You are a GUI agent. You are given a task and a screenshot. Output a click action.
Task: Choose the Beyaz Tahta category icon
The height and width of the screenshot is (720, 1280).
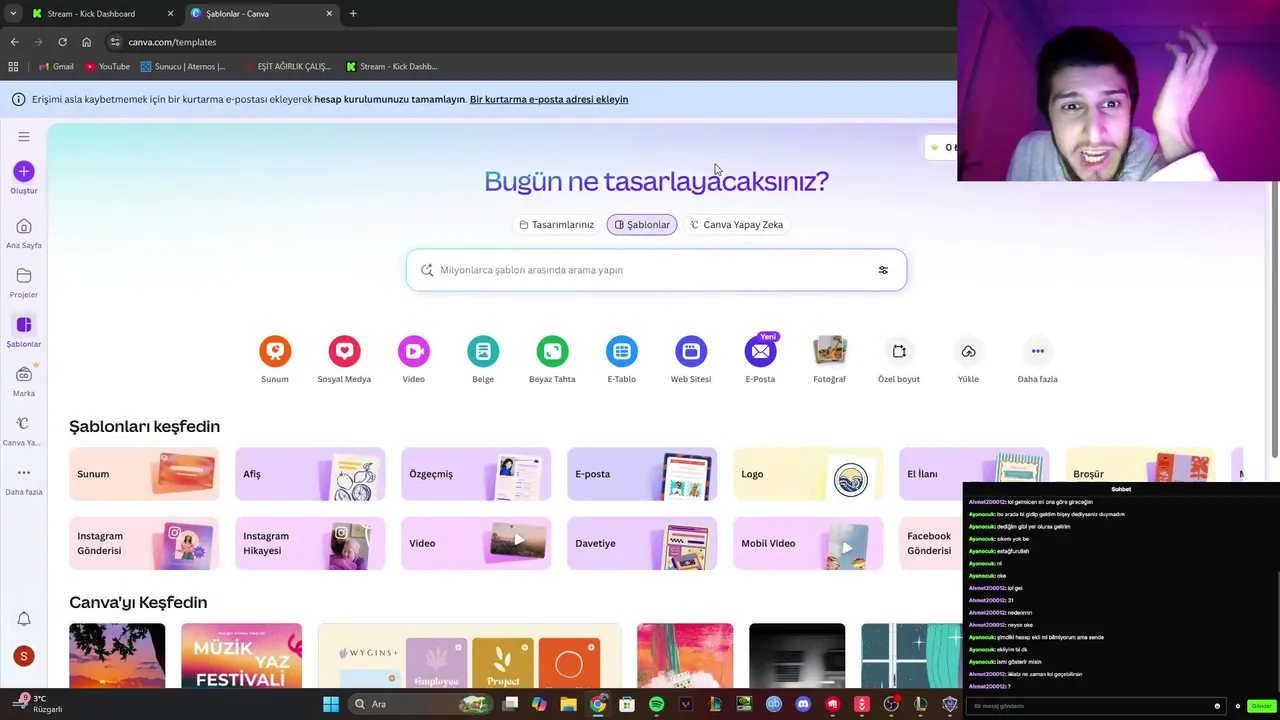point(552,351)
